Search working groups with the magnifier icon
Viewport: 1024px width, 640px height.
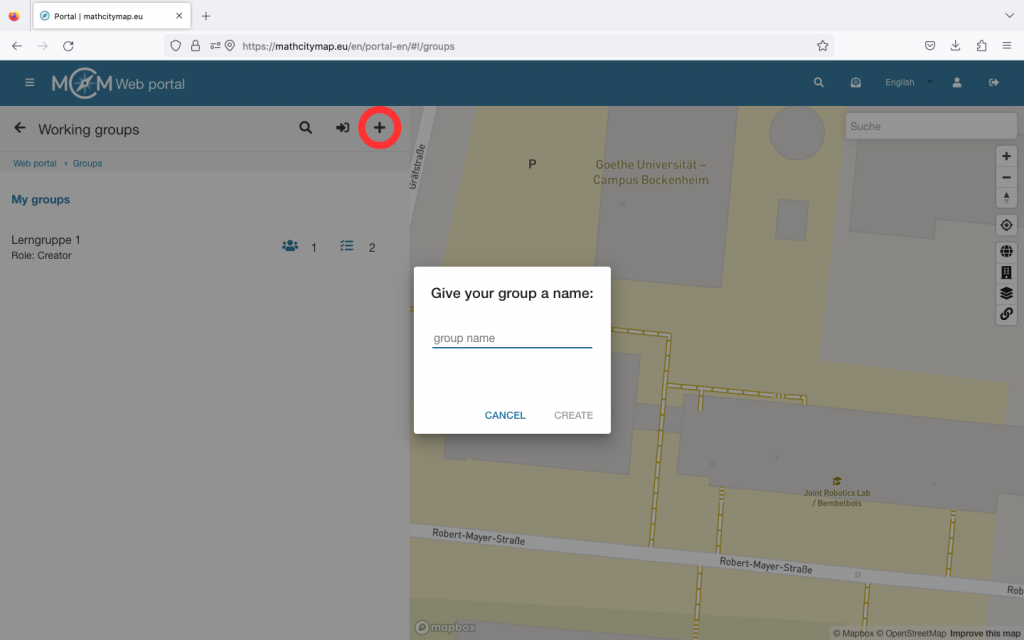[x=306, y=128]
